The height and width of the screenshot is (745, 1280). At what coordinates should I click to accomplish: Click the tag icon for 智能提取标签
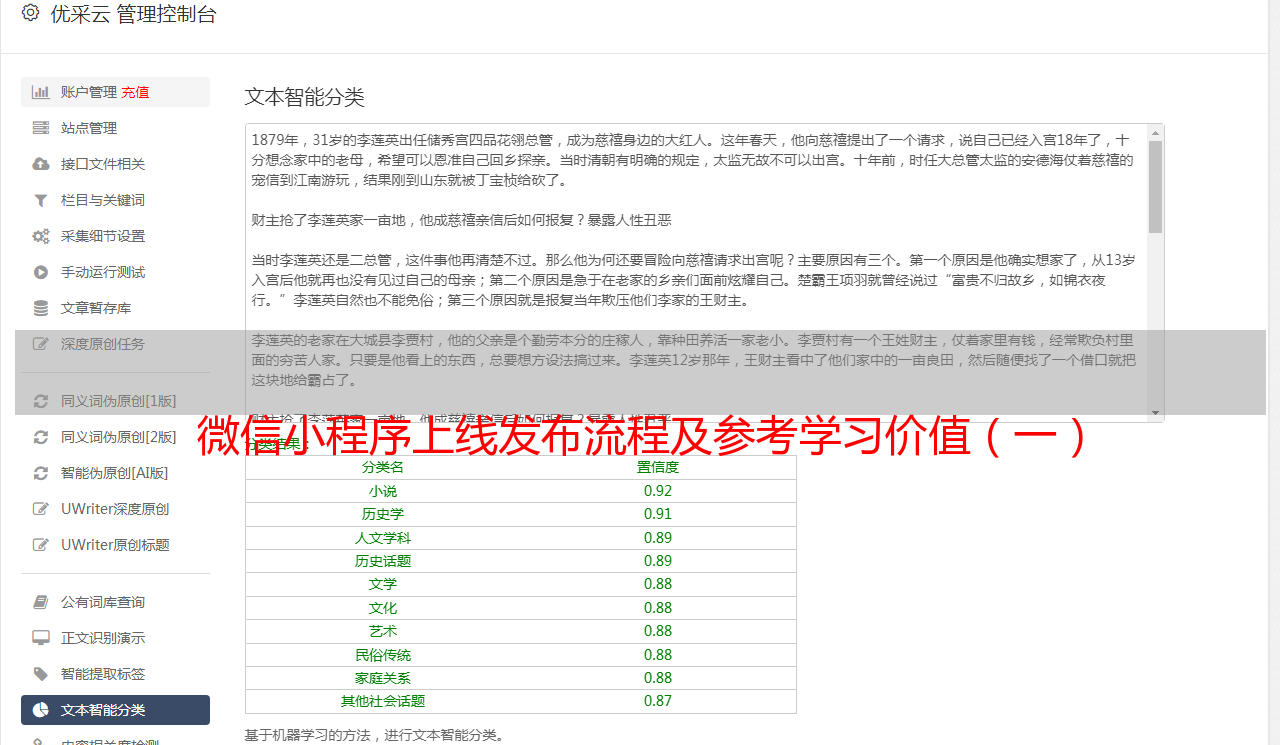pos(41,674)
